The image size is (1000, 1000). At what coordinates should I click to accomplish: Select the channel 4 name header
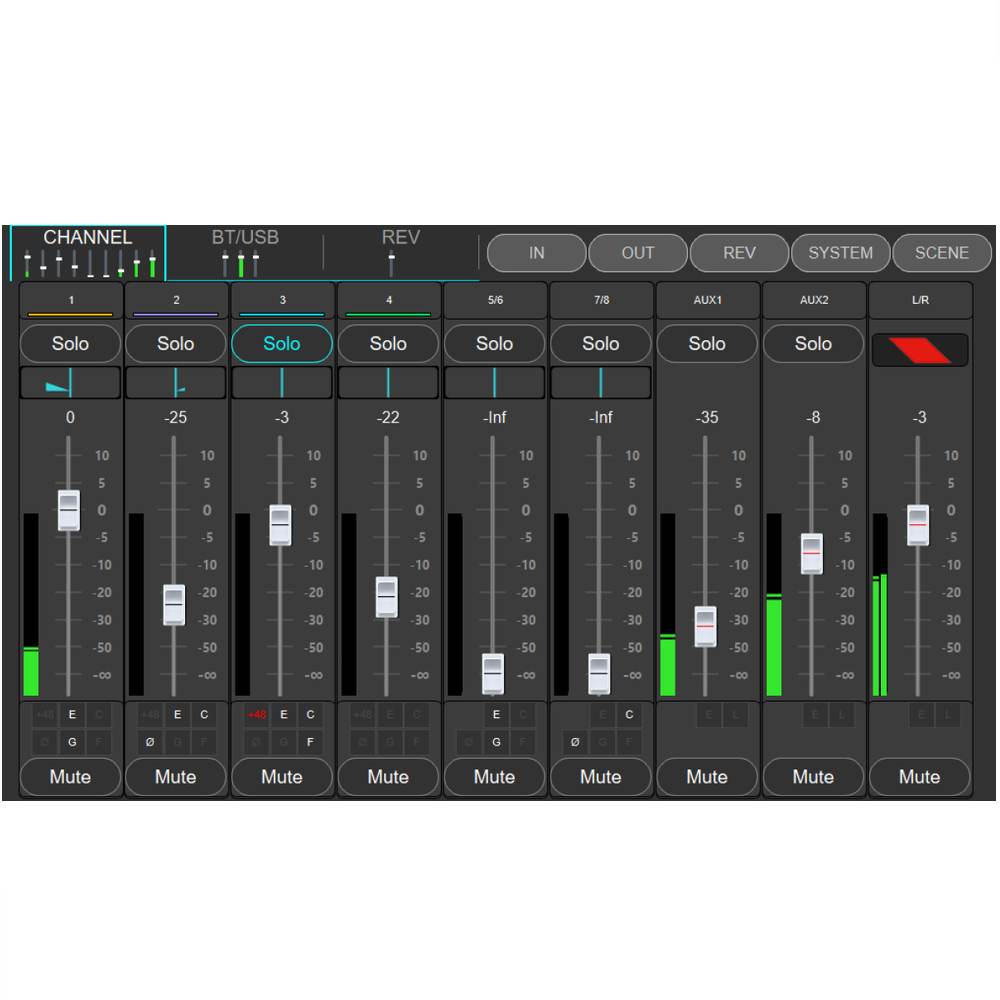pos(389,301)
